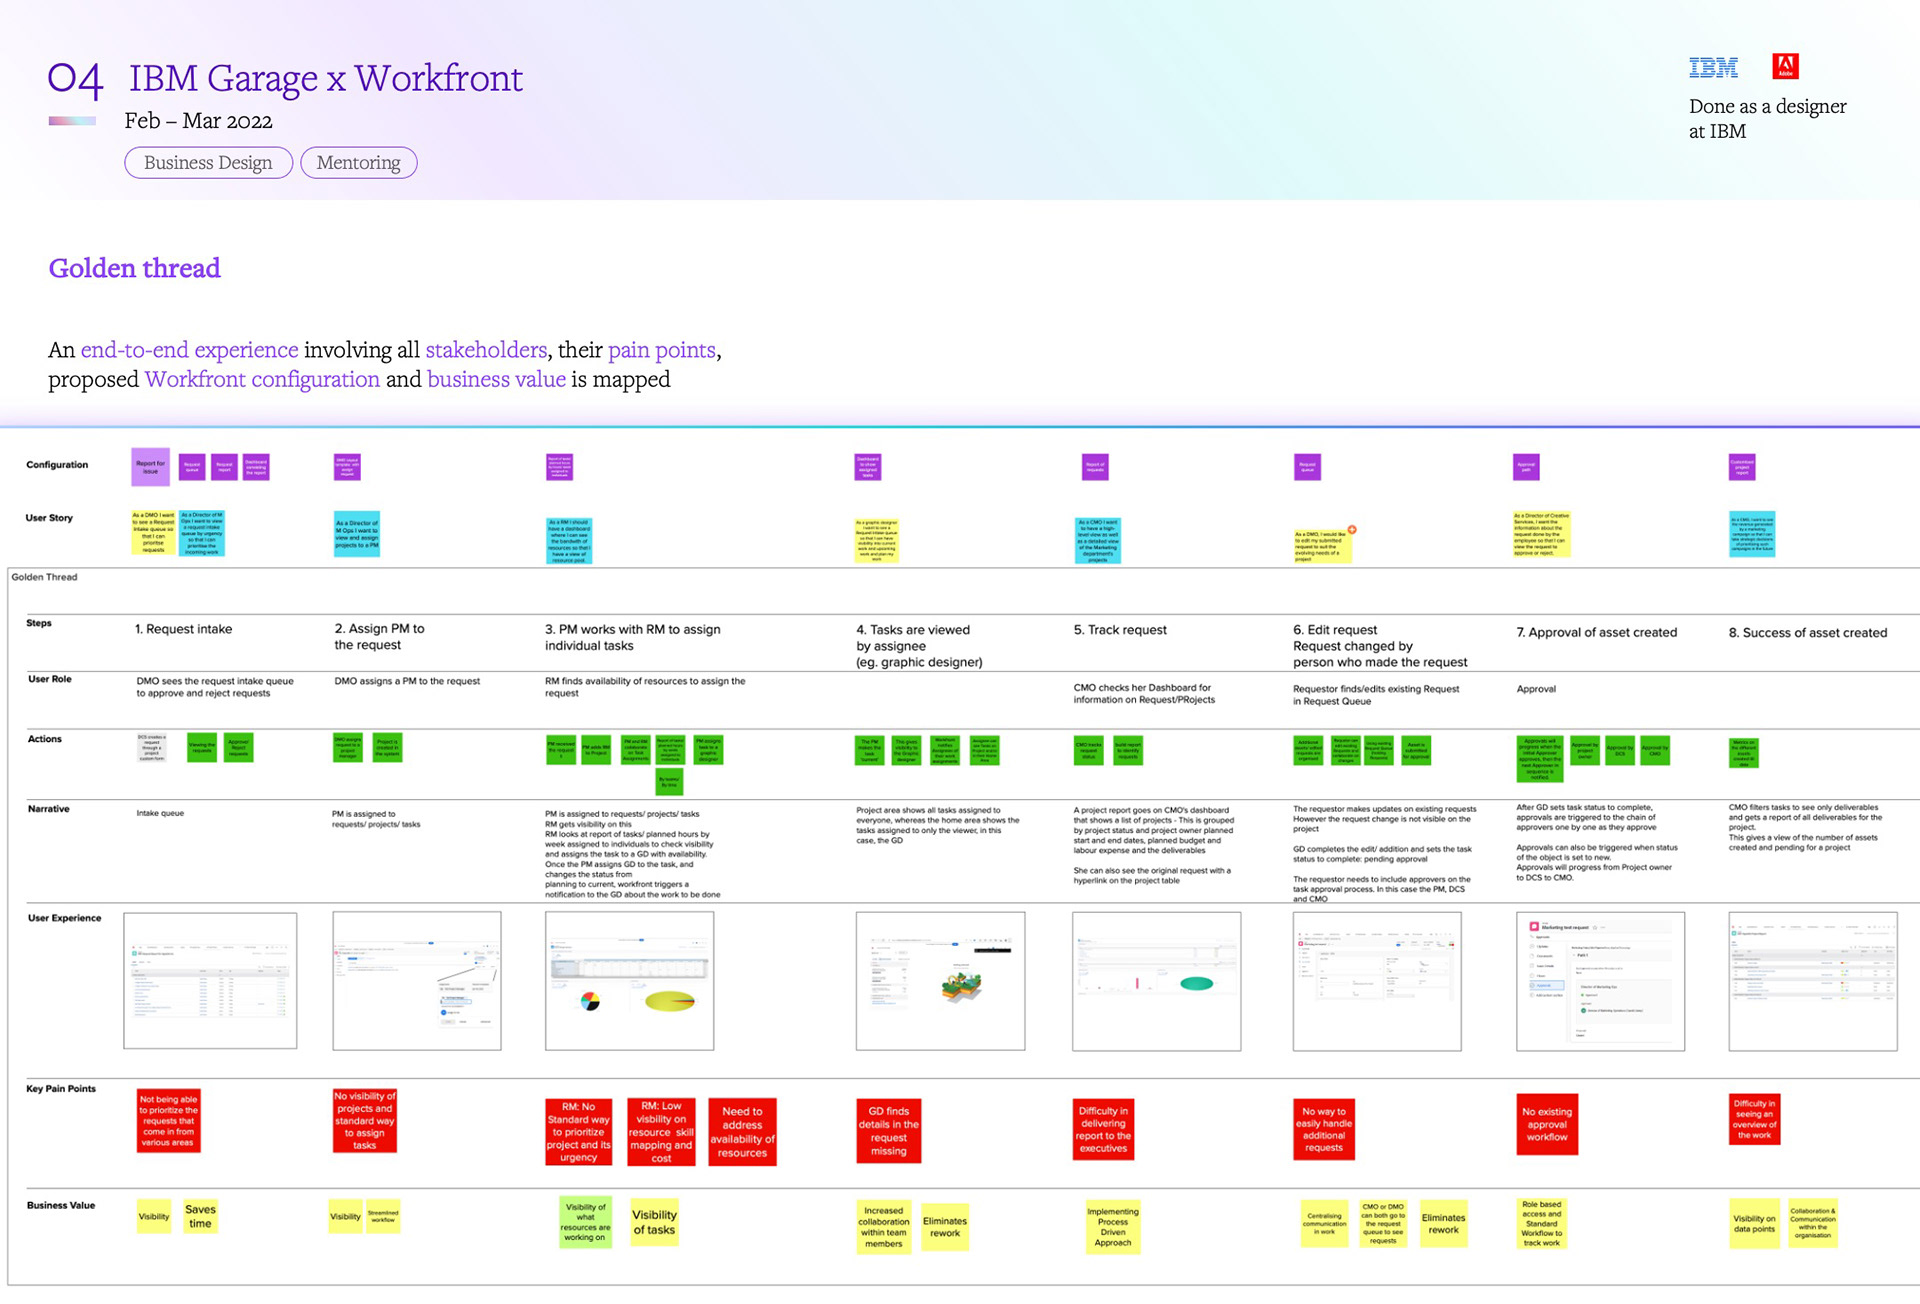1920x1304 pixels.
Task: Click '4. Tasks are viewed by assignee' step
Action: pyautogui.click(x=919, y=646)
